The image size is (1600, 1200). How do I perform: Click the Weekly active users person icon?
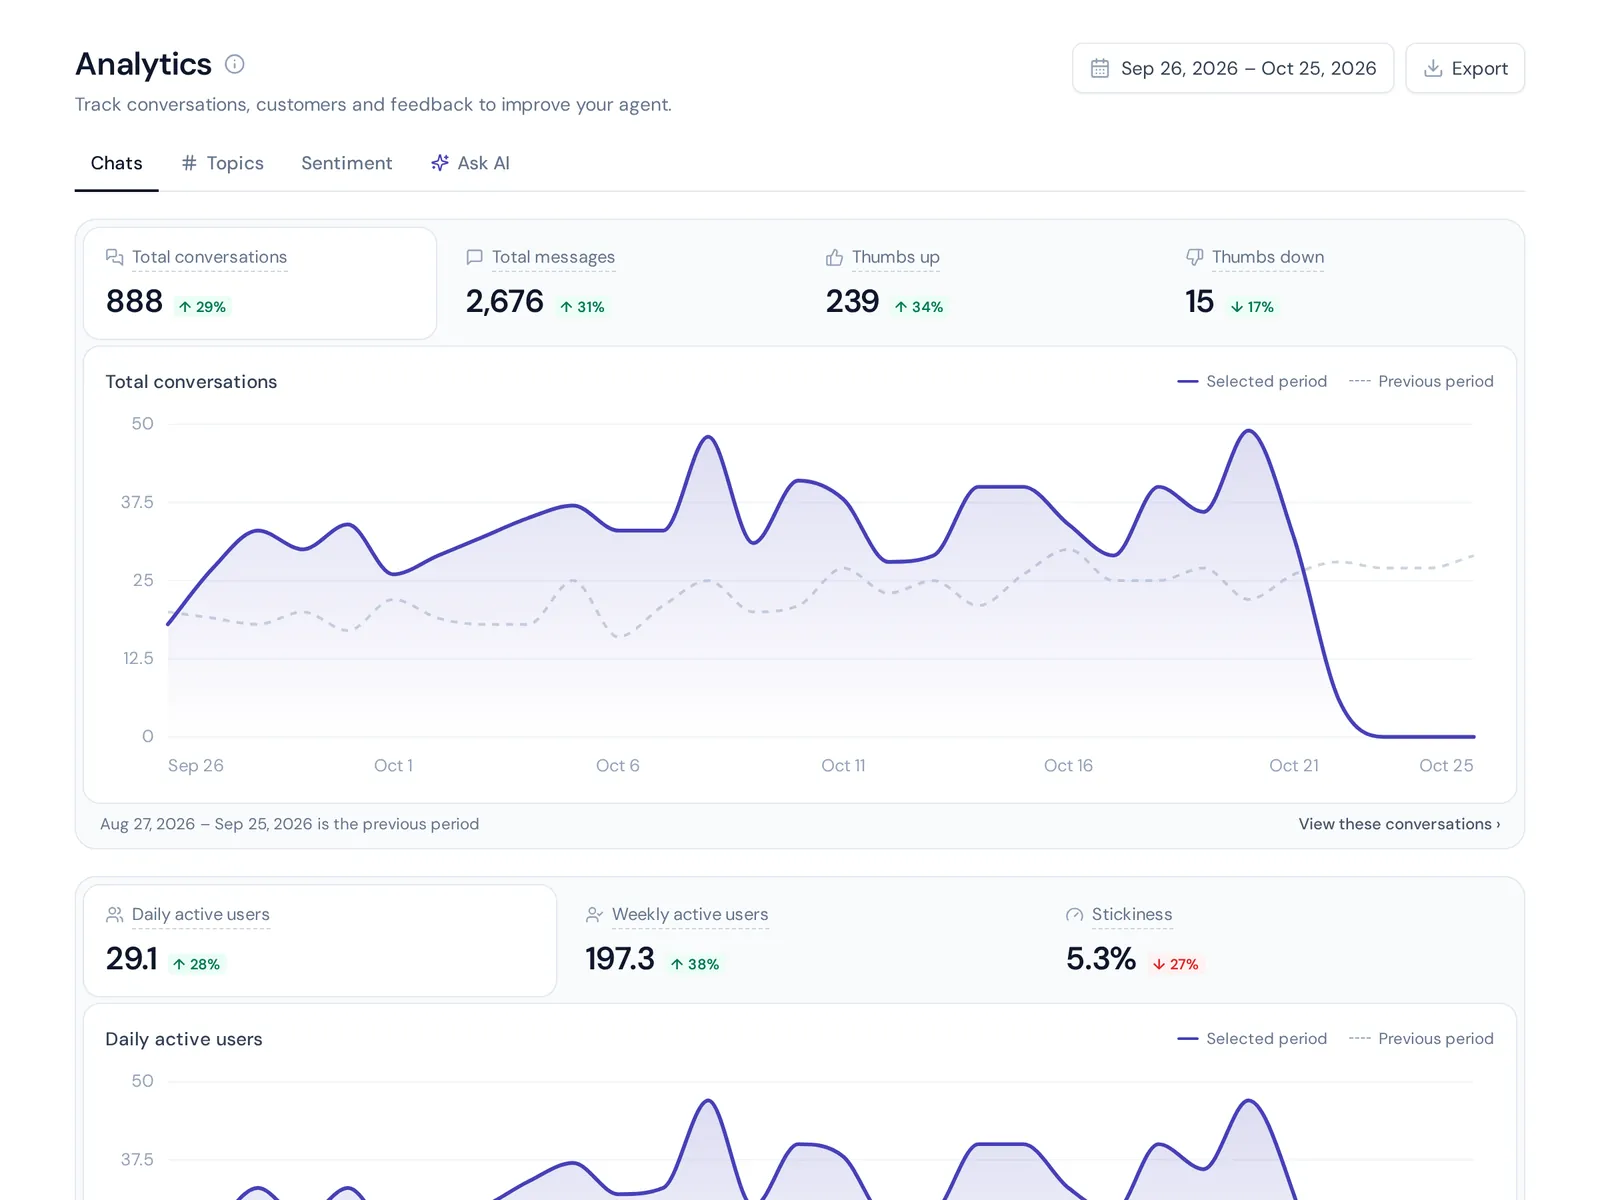pyautogui.click(x=594, y=915)
